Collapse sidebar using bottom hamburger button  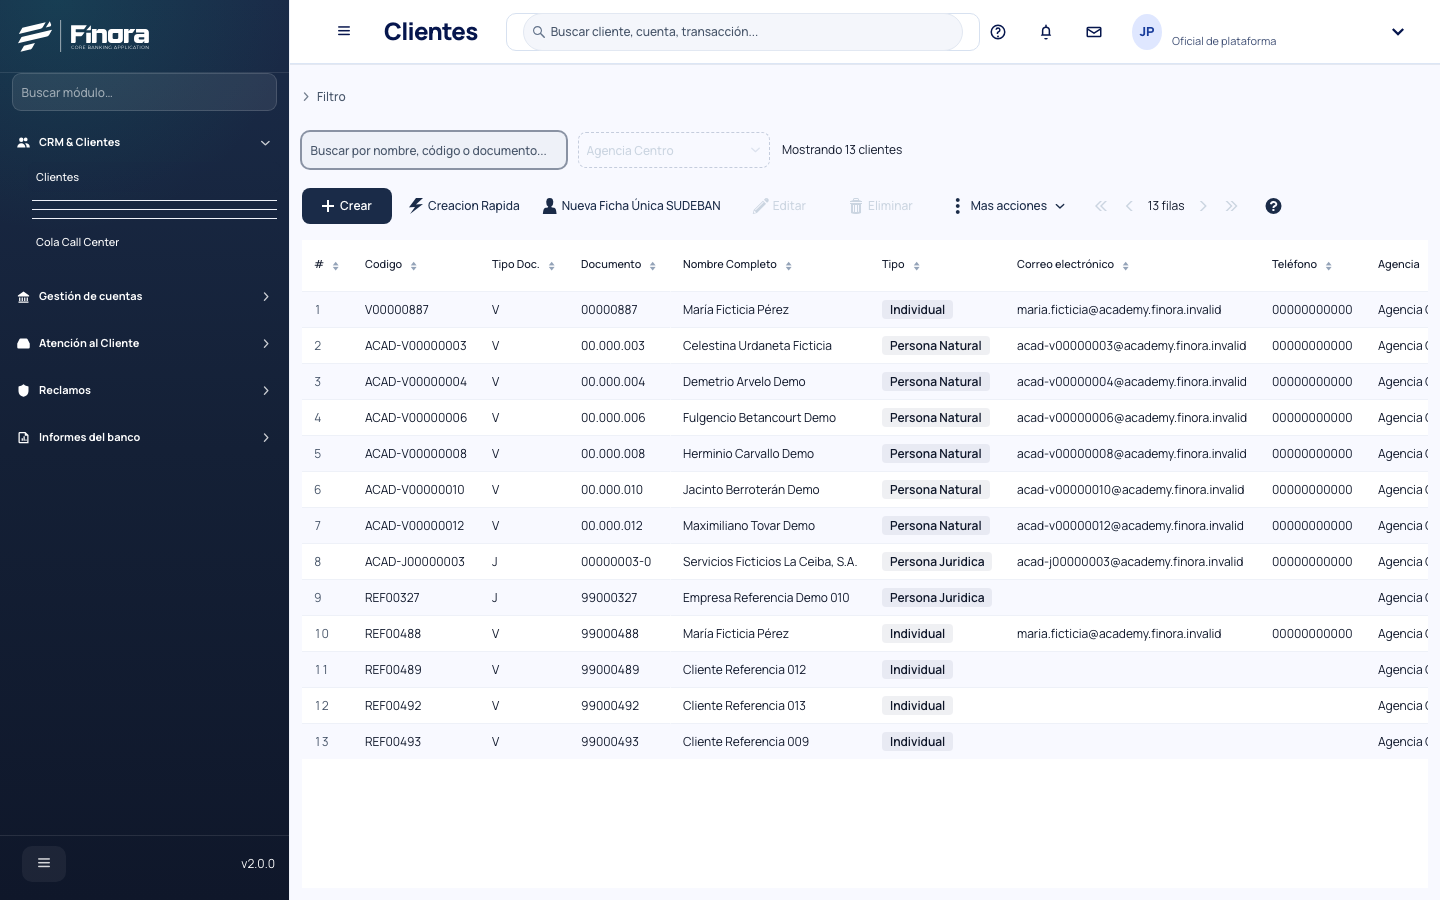pyautogui.click(x=44, y=863)
